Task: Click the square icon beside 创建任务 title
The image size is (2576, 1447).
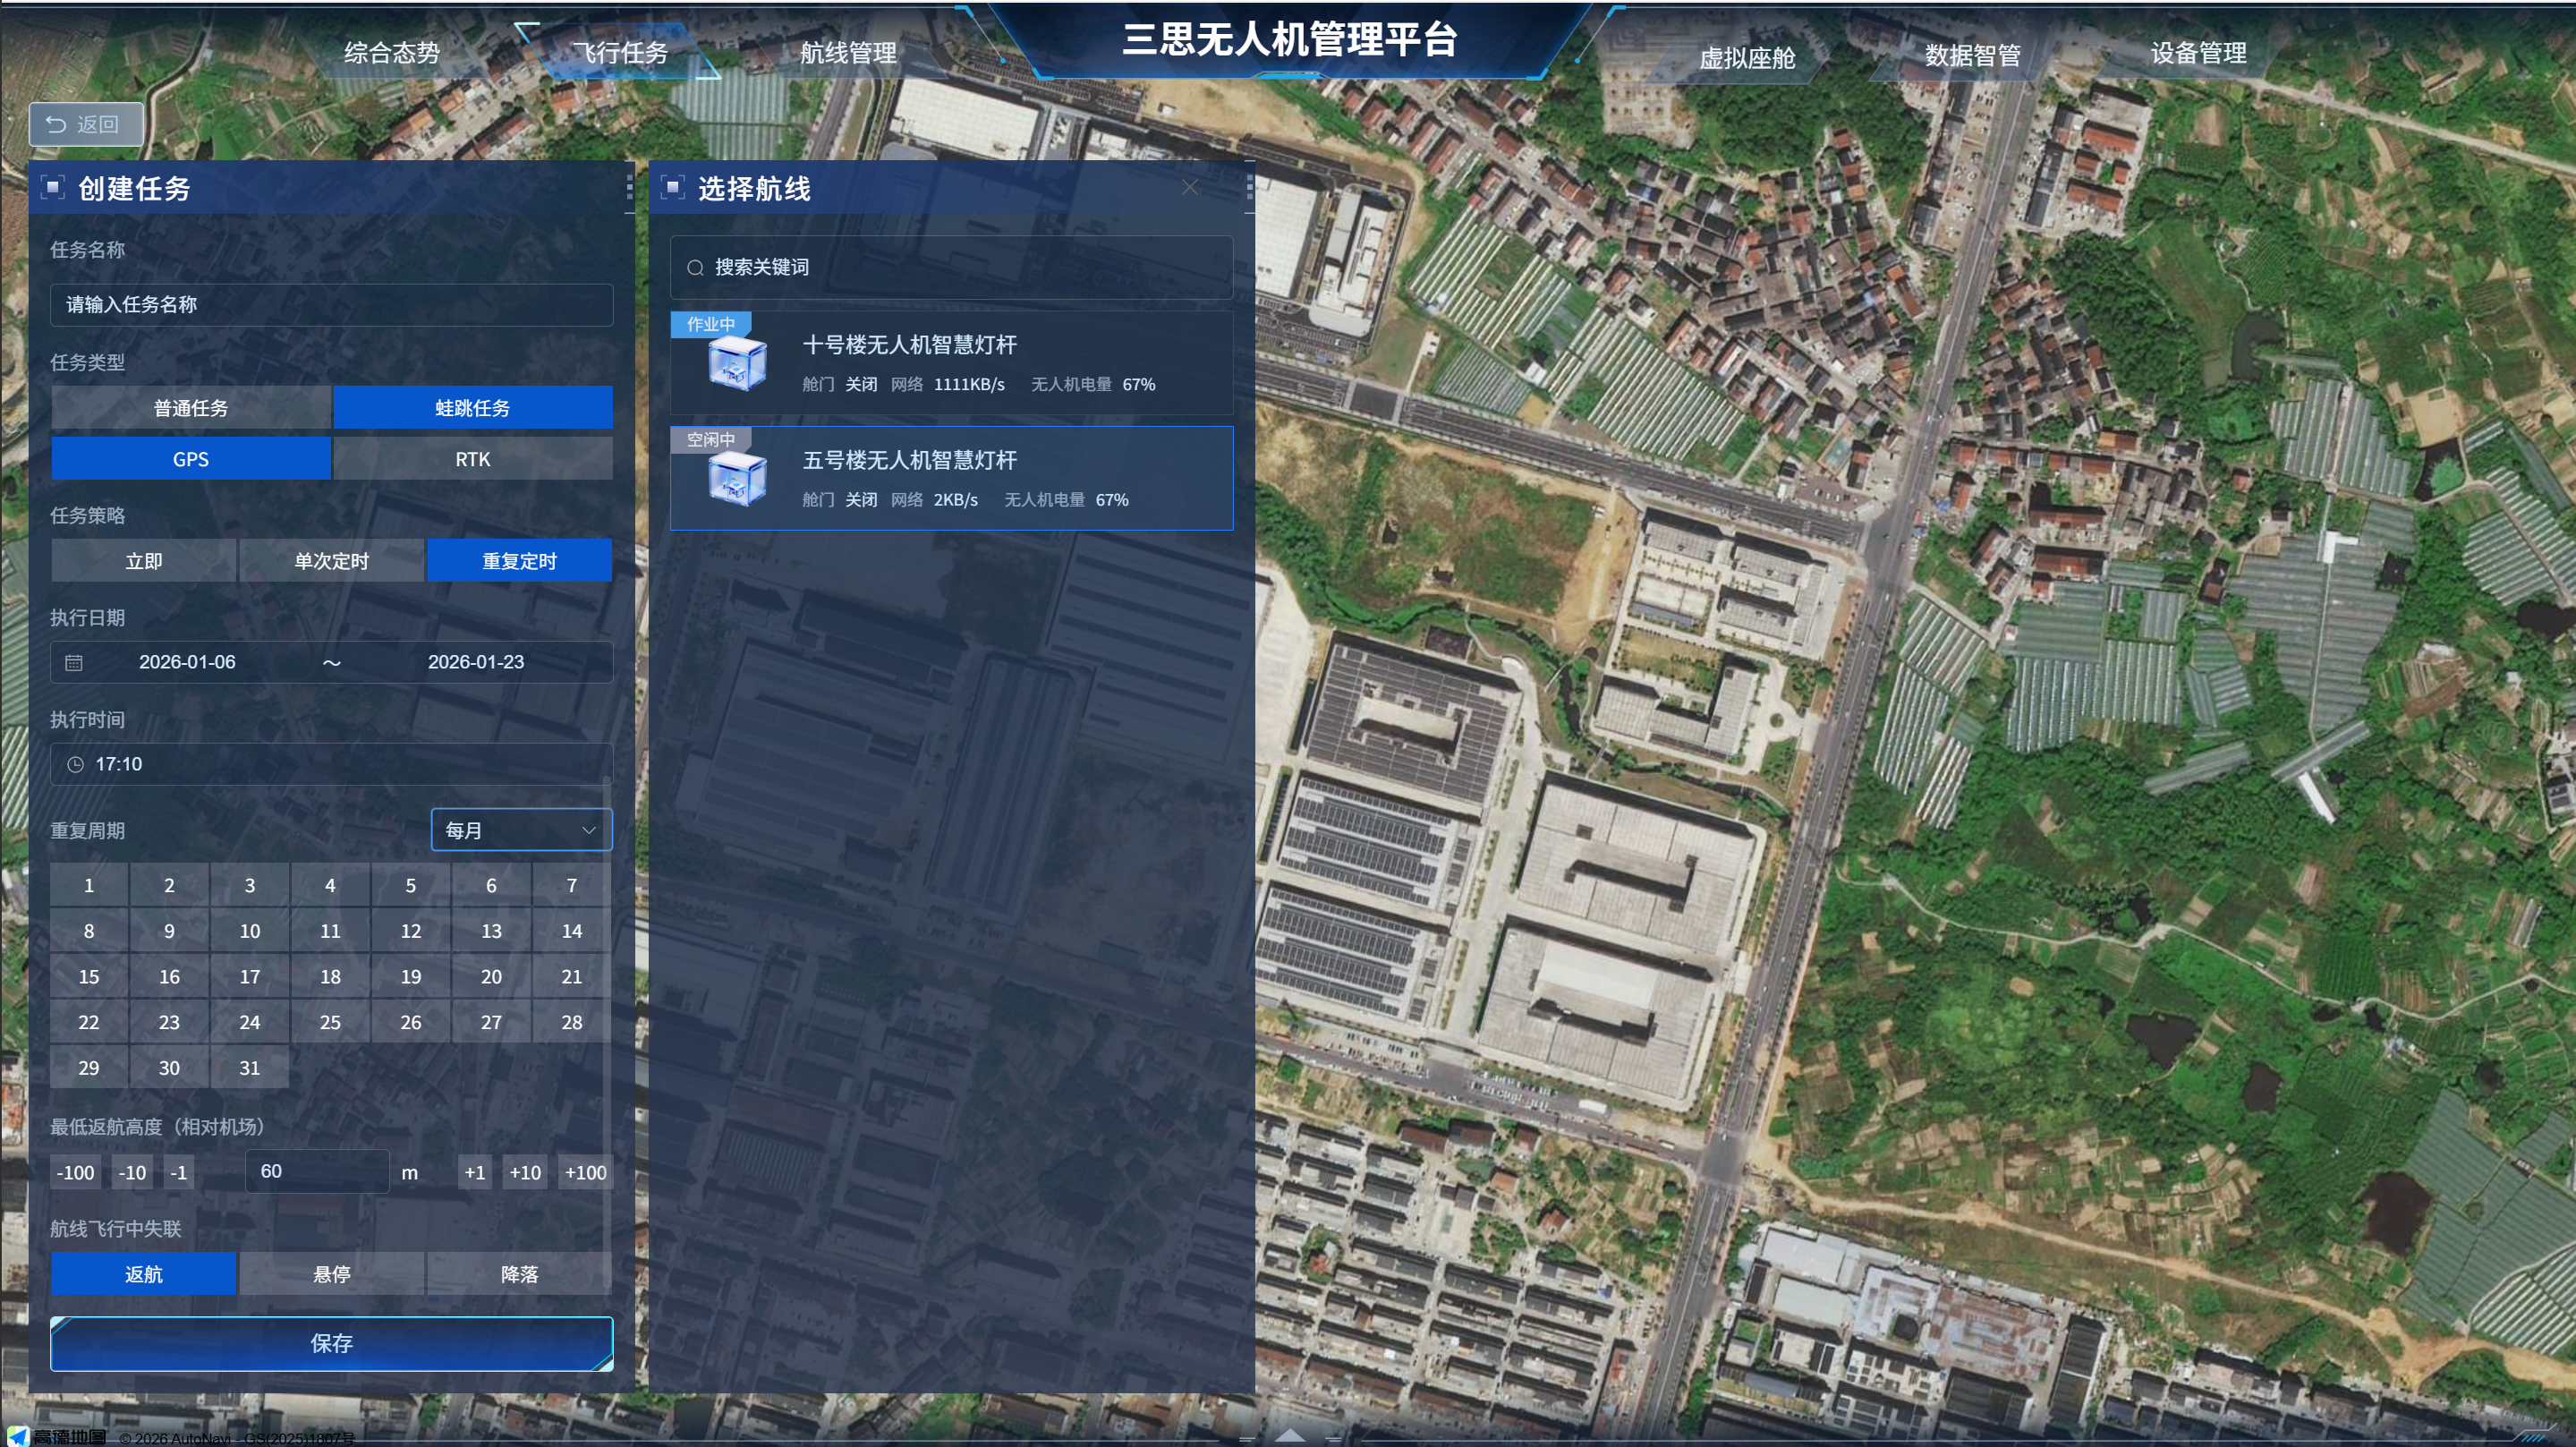Action: 53,188
